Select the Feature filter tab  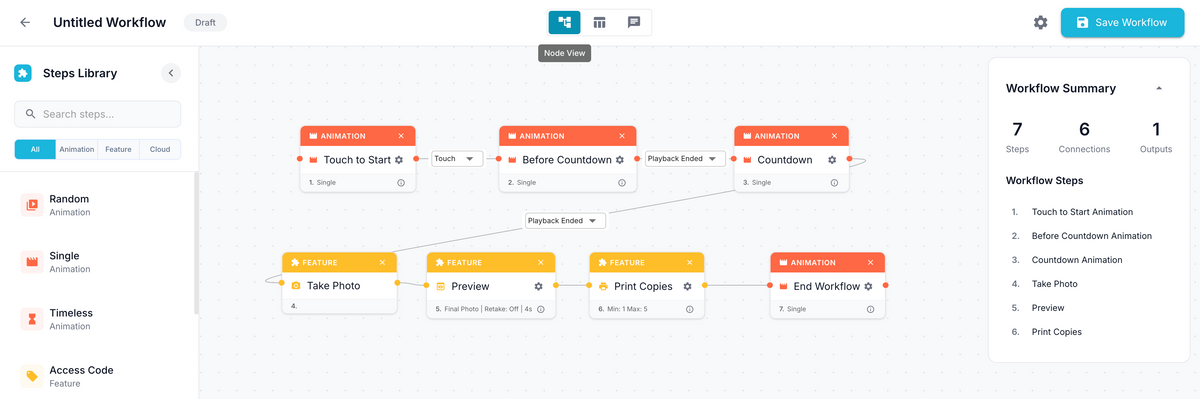click(118, 149)
